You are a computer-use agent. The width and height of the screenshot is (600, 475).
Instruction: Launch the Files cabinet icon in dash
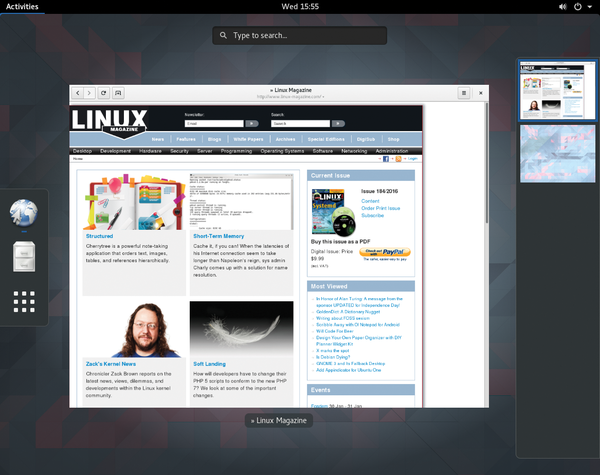point(24,257)
